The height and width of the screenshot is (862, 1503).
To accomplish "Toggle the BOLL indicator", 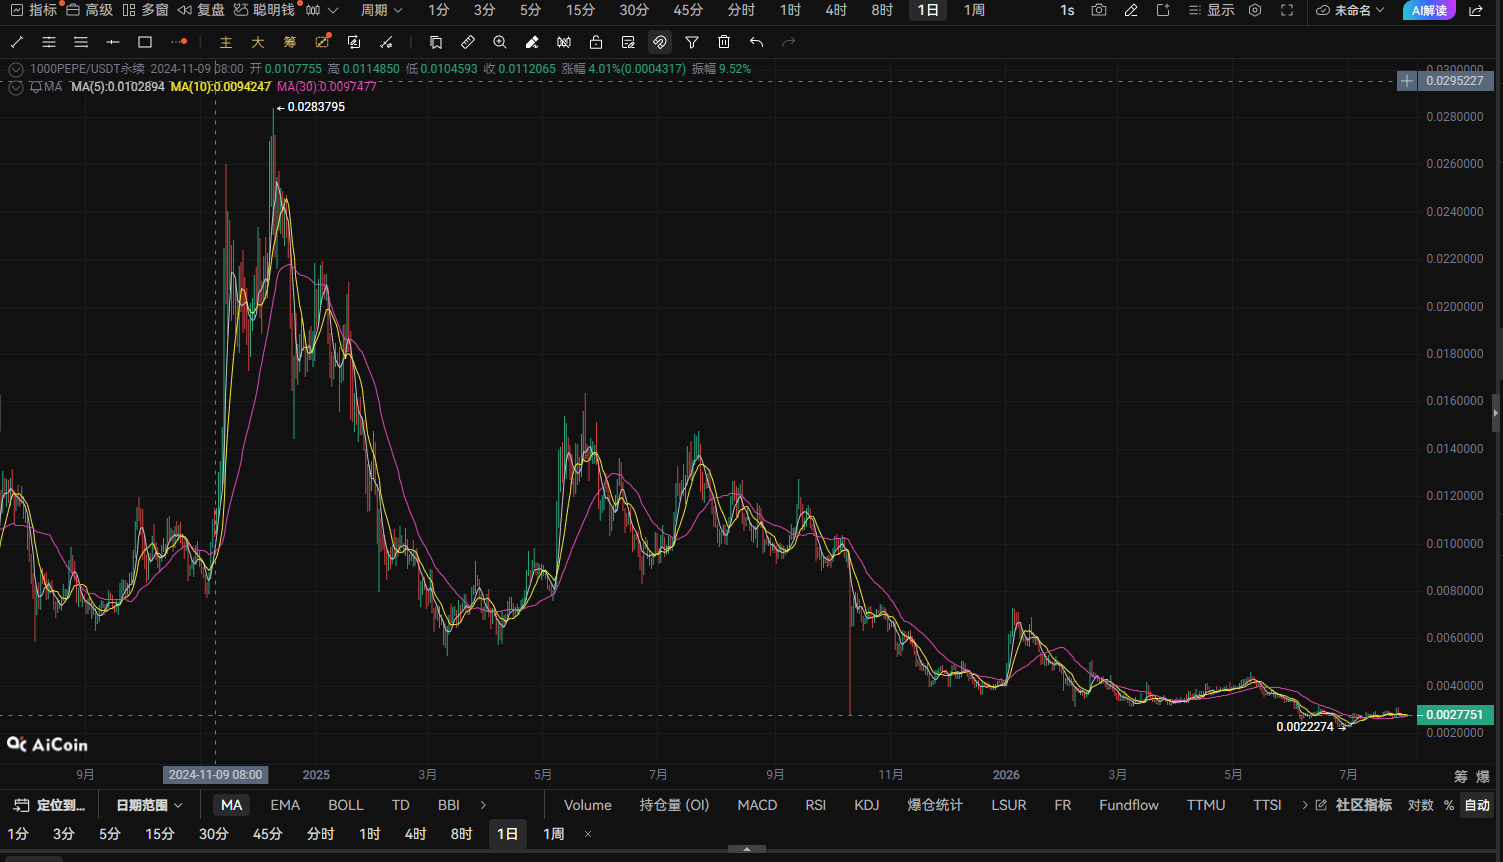I will (346, 805).
